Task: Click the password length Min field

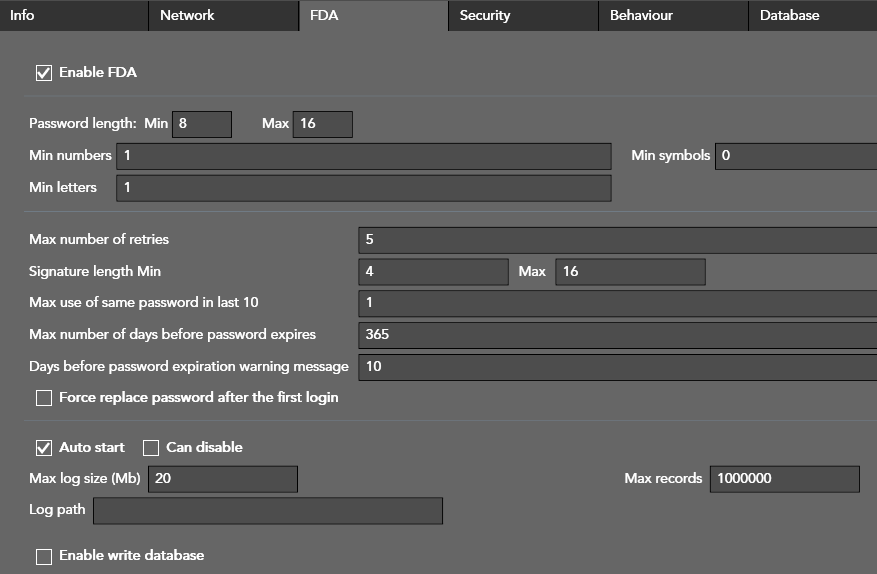Action: tap(202, 124)
